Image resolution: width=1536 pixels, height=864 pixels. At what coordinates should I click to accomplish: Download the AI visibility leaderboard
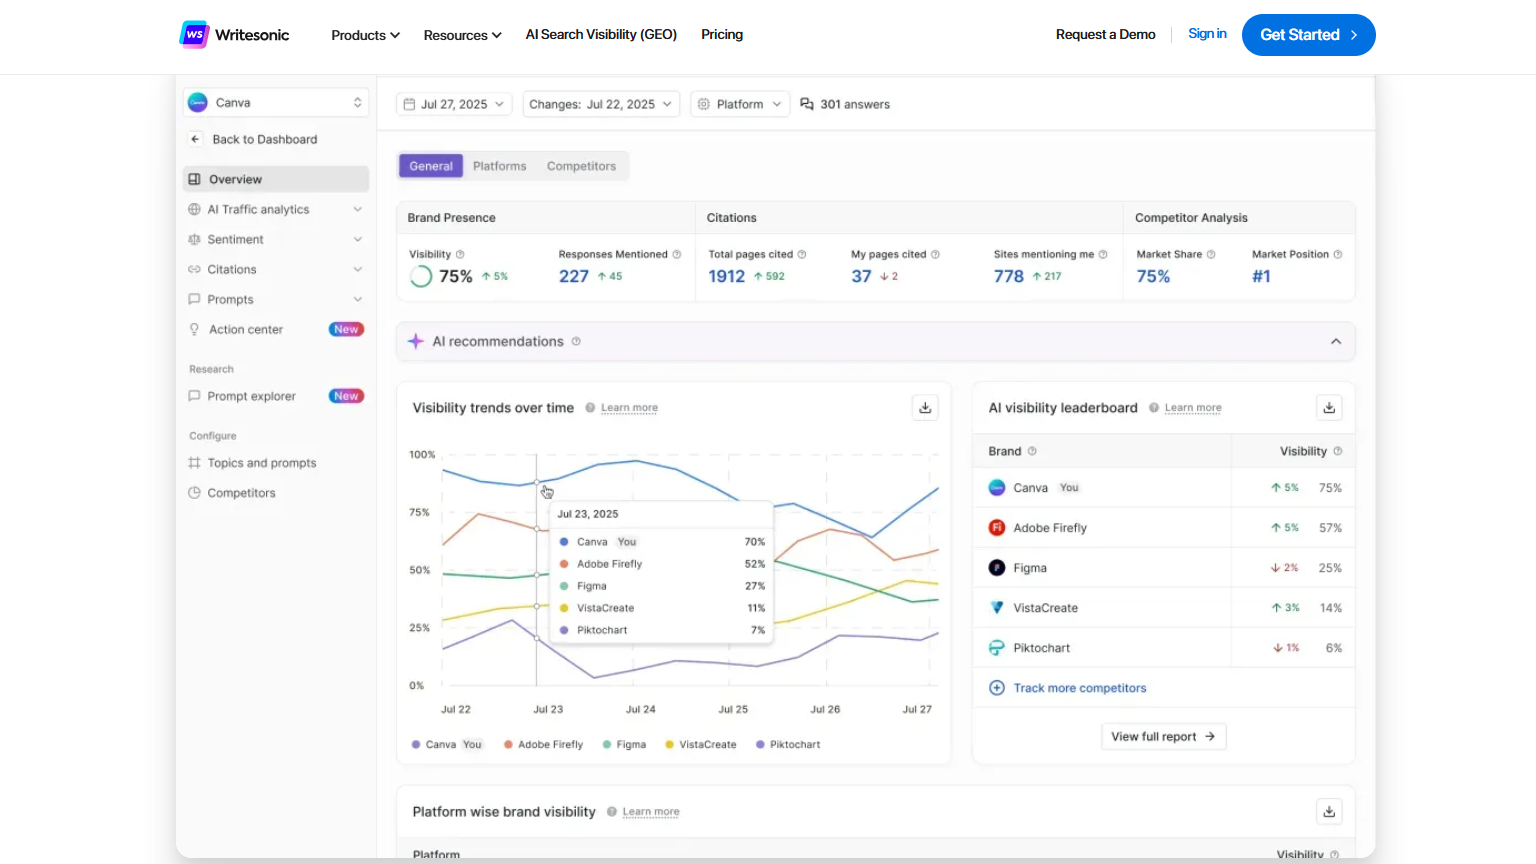point(1329,407)
